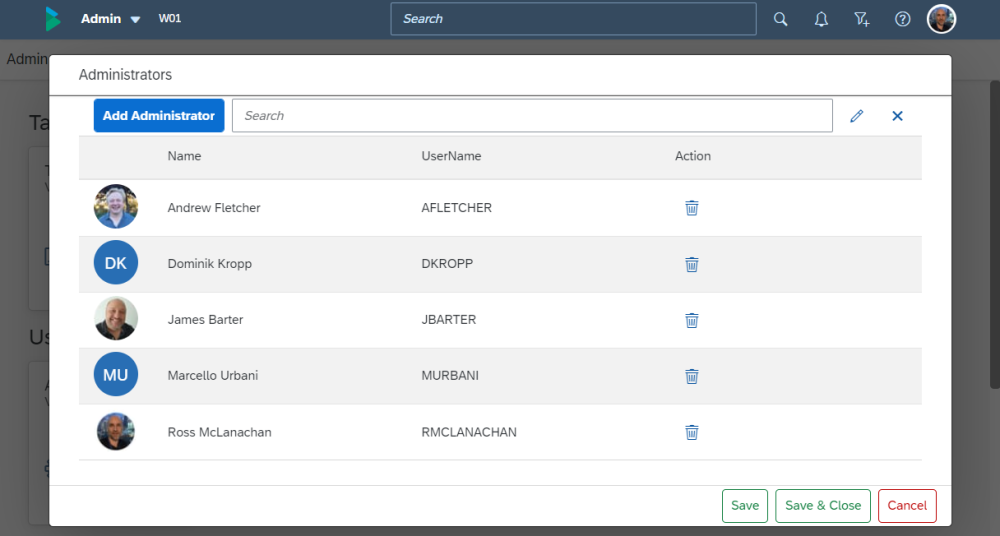The height and width of the screenshot is (536, 1000).
Task: Open the help question mark icon
Action: (x=902, y=19)
